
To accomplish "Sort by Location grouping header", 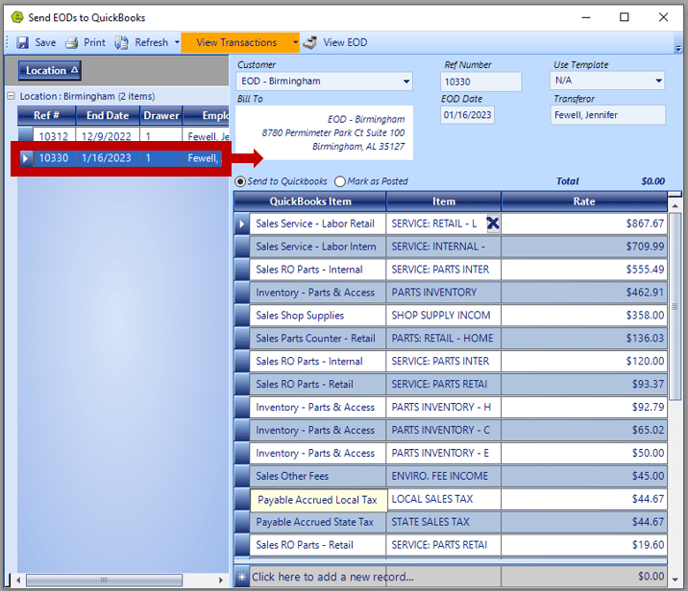I will 50,71.
